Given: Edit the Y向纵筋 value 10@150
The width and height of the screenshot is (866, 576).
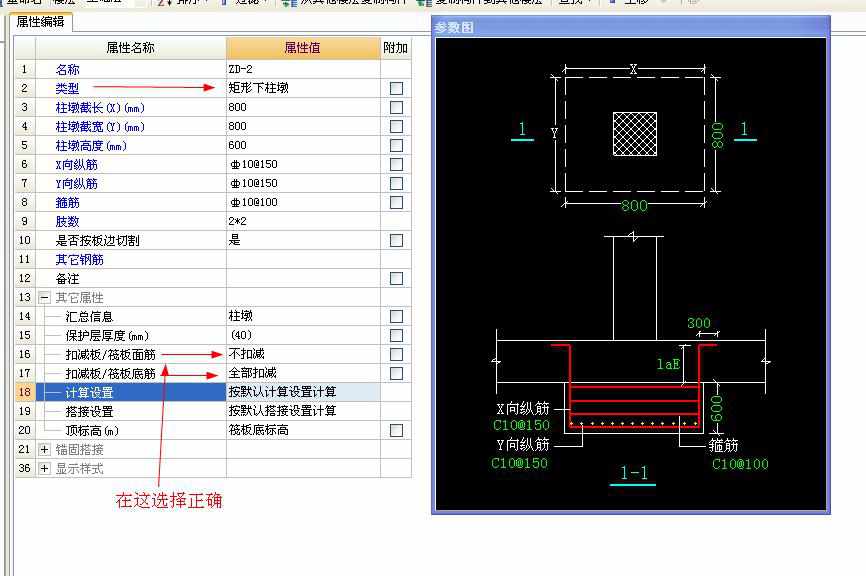Looking at the screenshot, I should (303, 183).
